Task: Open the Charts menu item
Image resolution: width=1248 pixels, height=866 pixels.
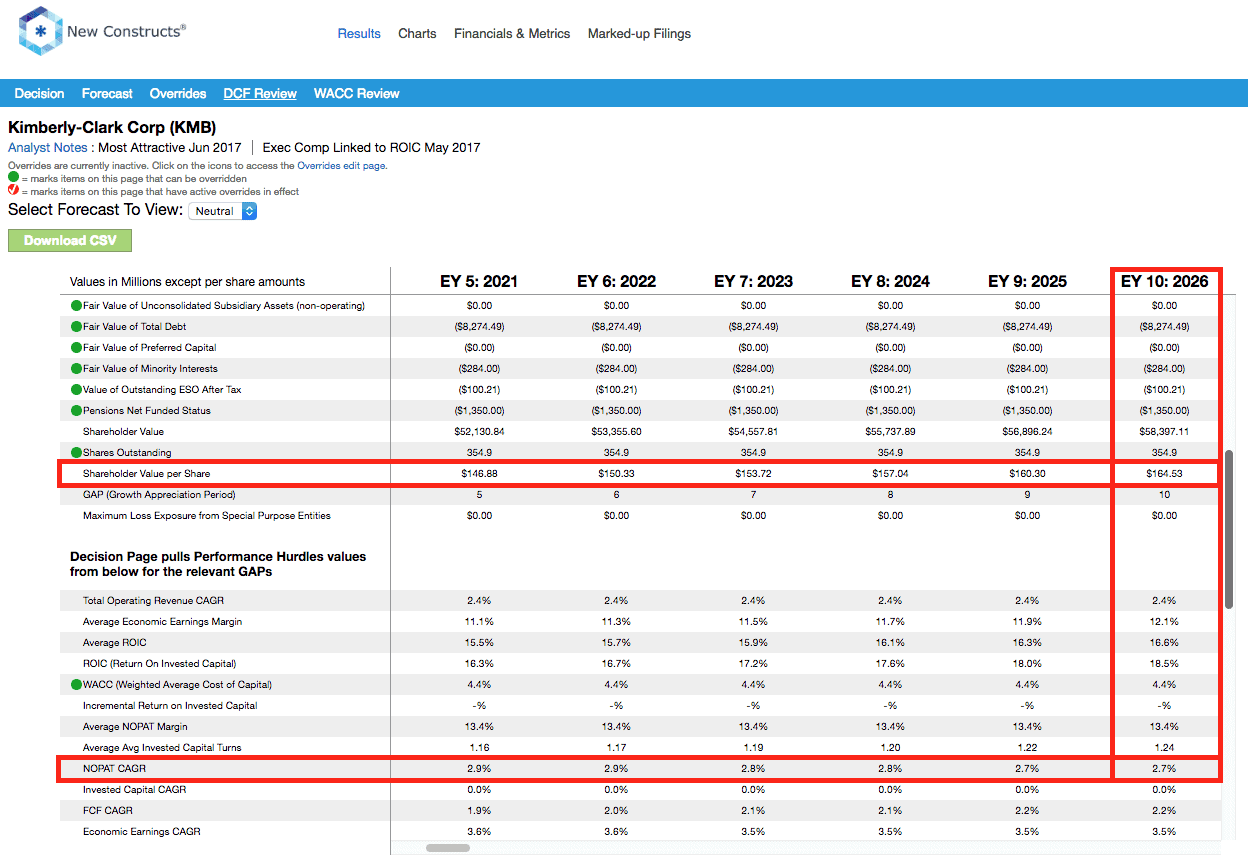Action: click(417, 33)
